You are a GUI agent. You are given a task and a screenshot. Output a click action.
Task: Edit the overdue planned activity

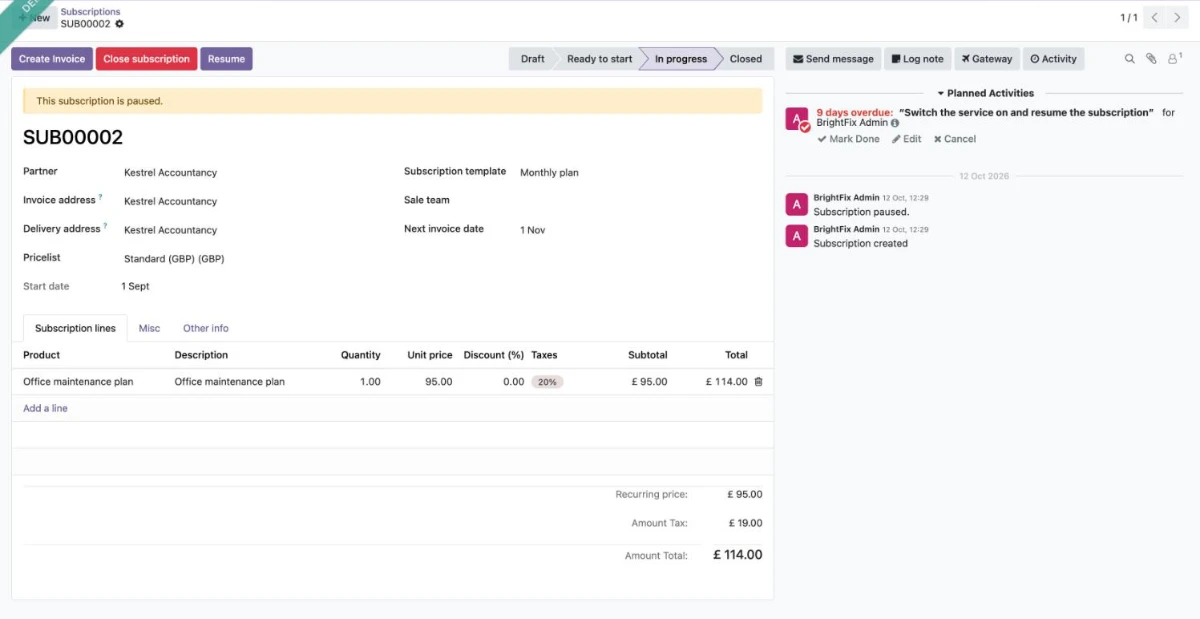907,139
